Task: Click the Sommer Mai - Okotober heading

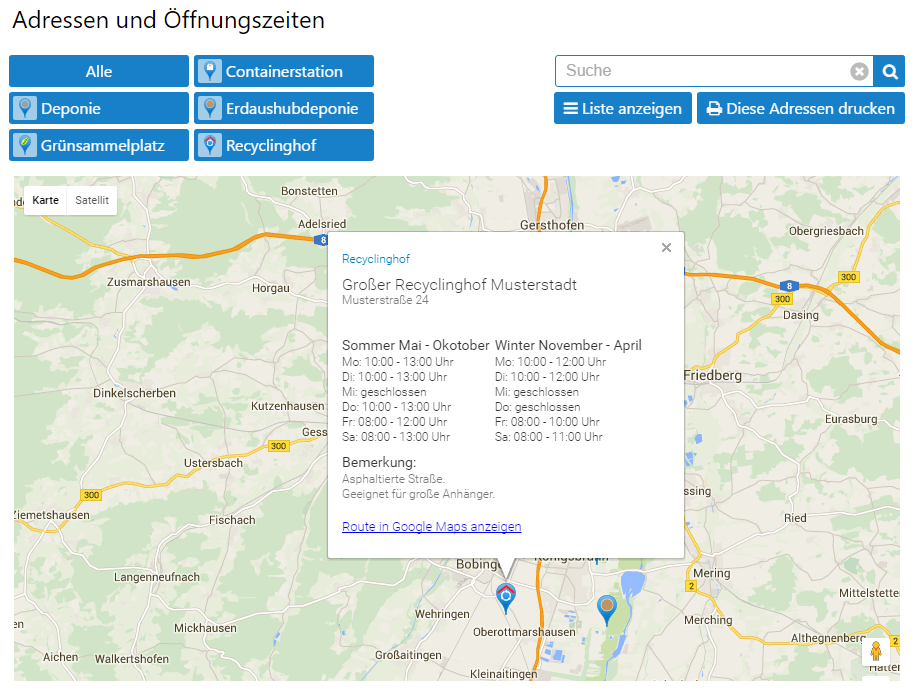Action: pos(415,345)
